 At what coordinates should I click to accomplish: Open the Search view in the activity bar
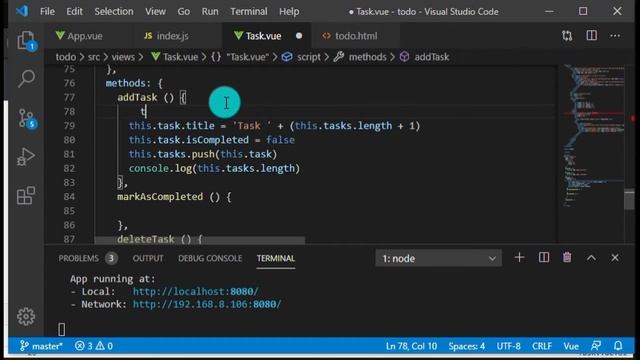click(x=26, y=78)
